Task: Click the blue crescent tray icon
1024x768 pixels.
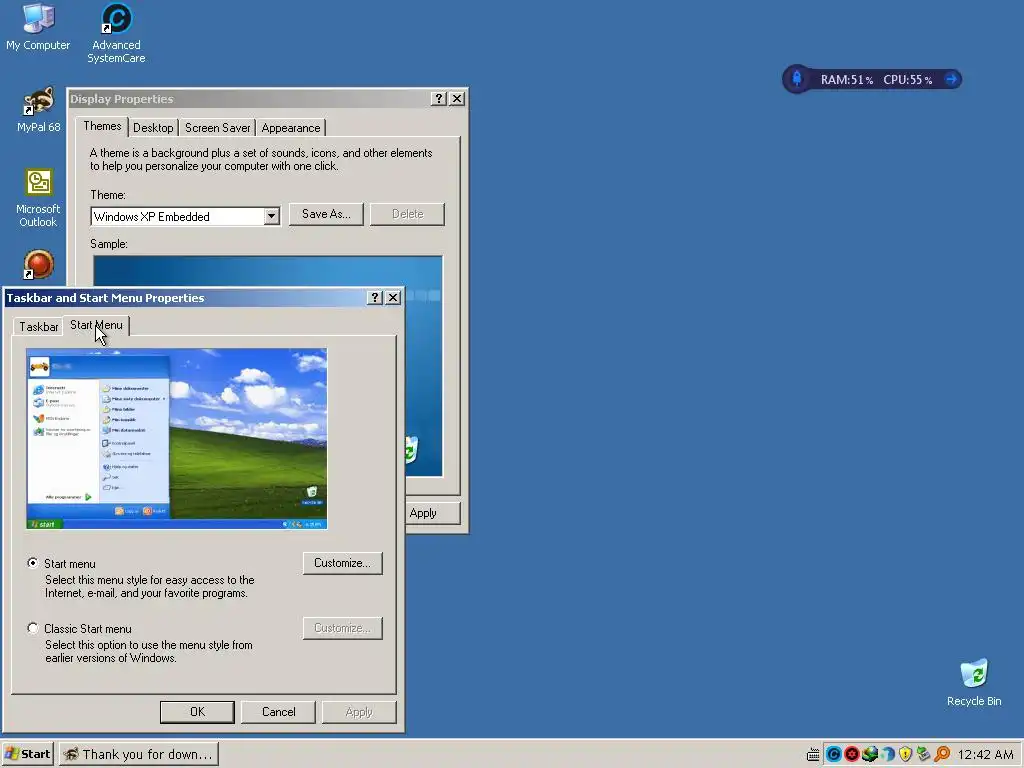Action: (x=888, y=754)
